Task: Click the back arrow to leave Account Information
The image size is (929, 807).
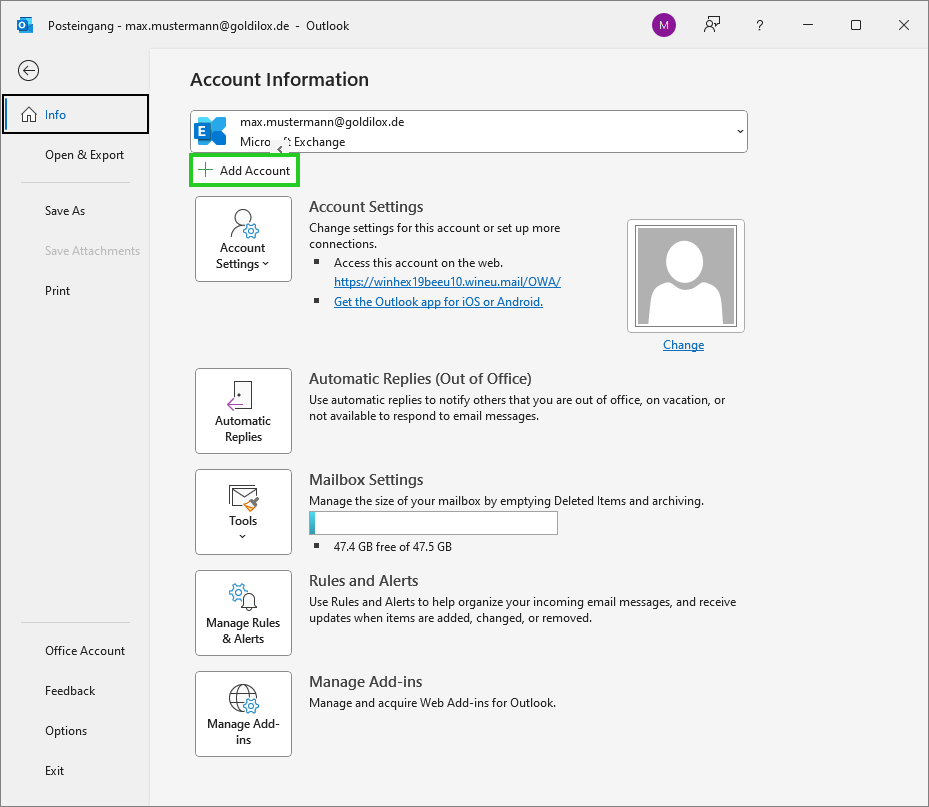Action: tap(28, 70)
